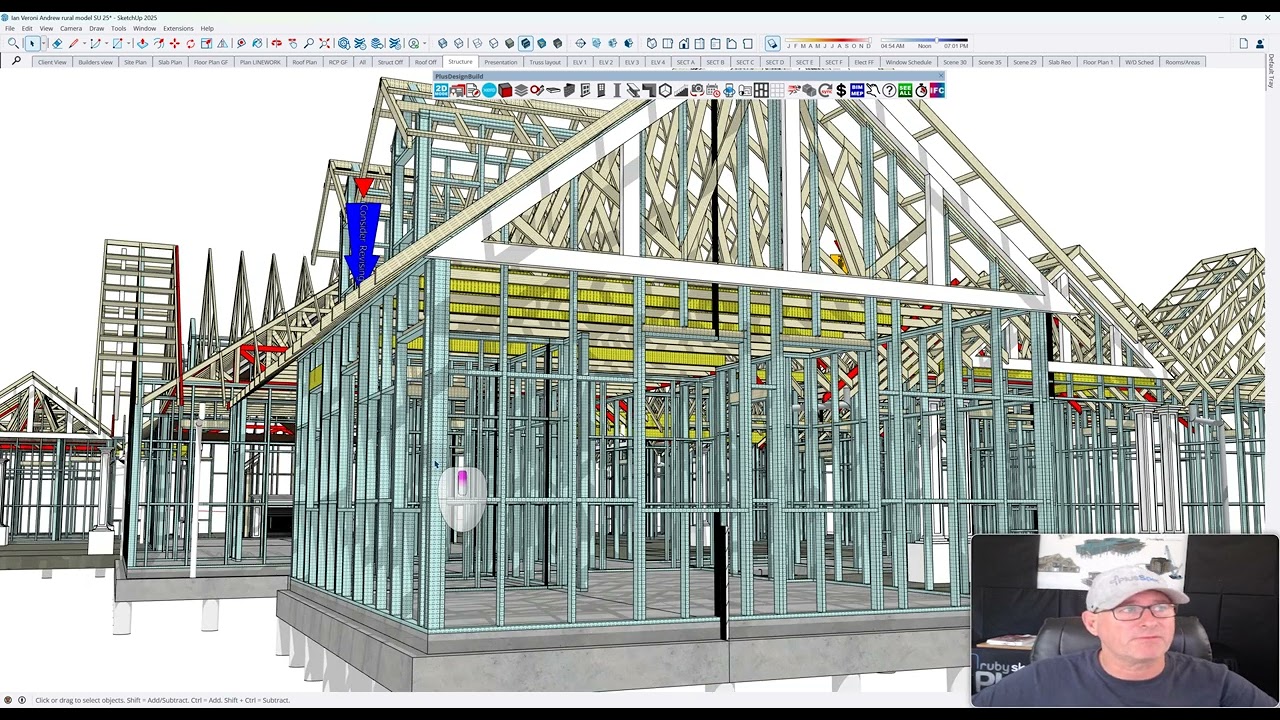Click the stopwatch timer icon
Viewport: 1280px width, 720px height.
(x=921, y=90)
